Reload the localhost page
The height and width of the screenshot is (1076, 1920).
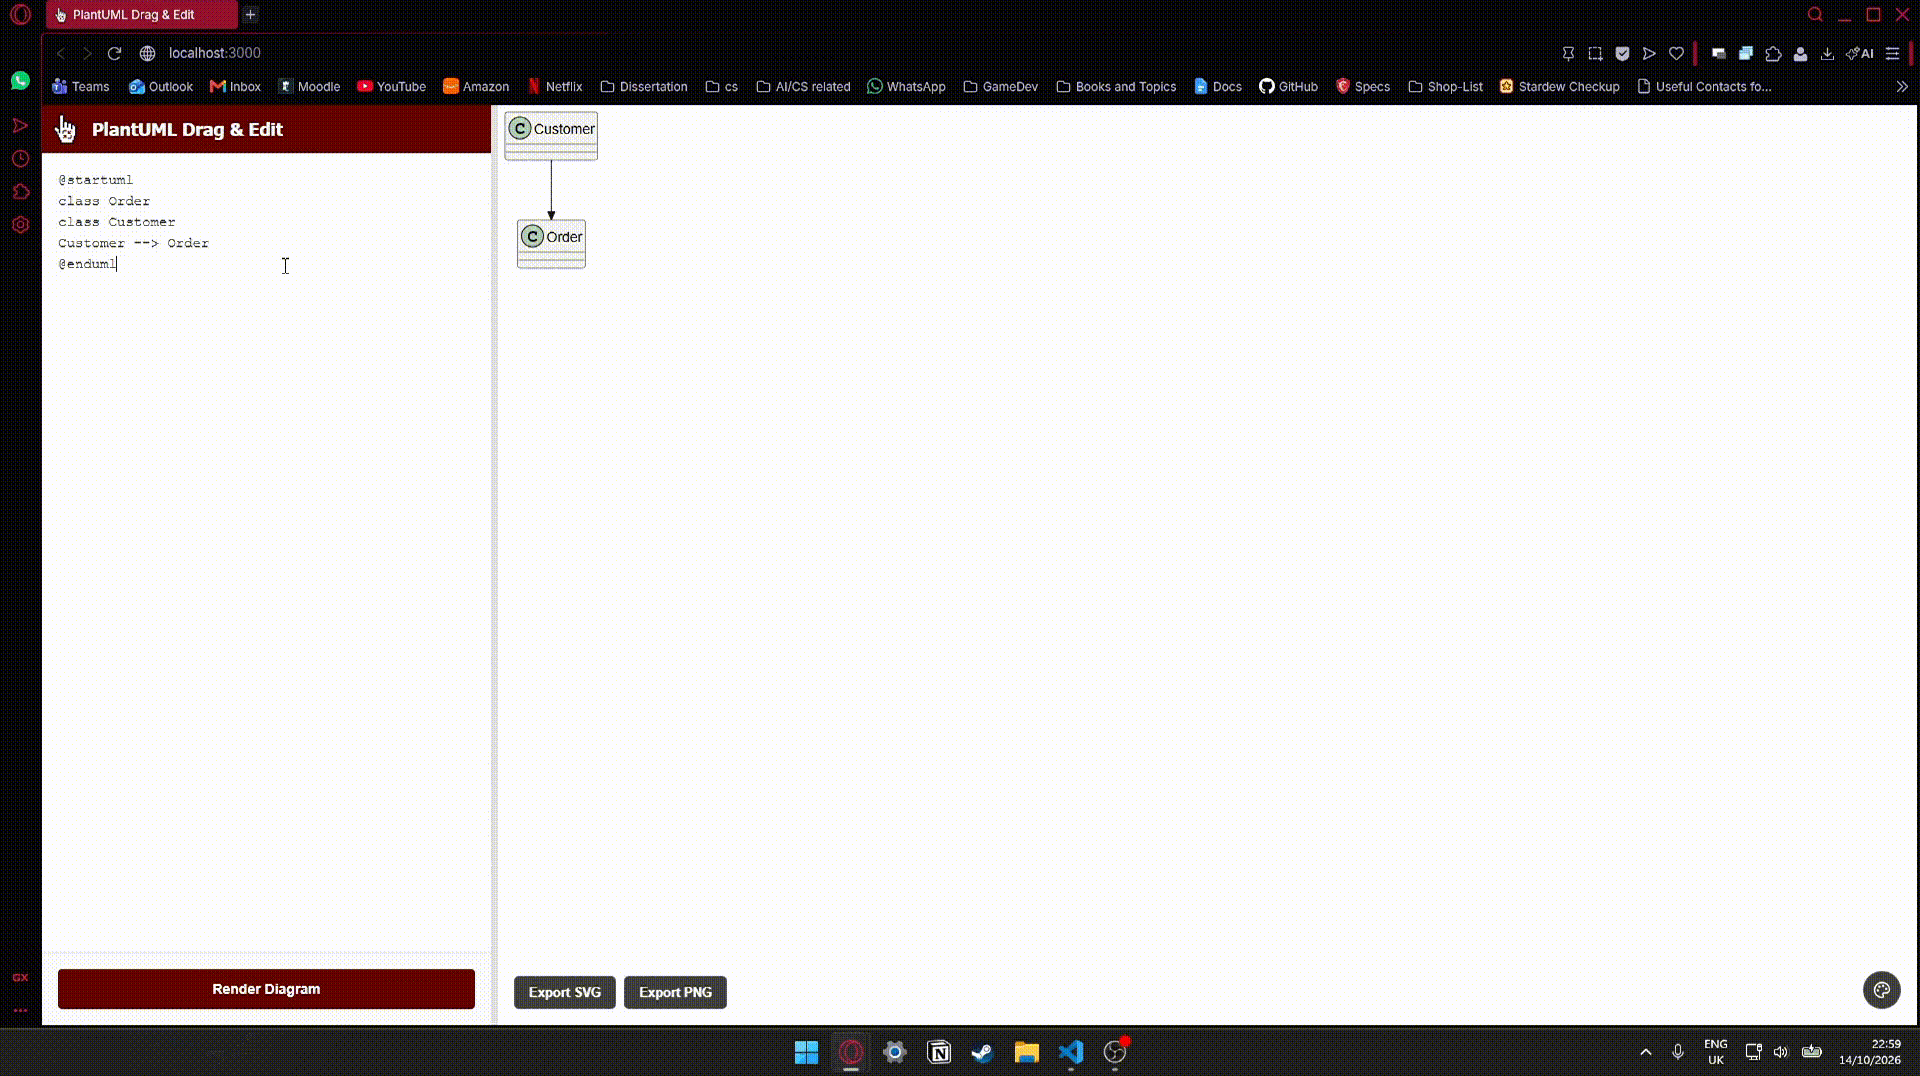point(114,53)
